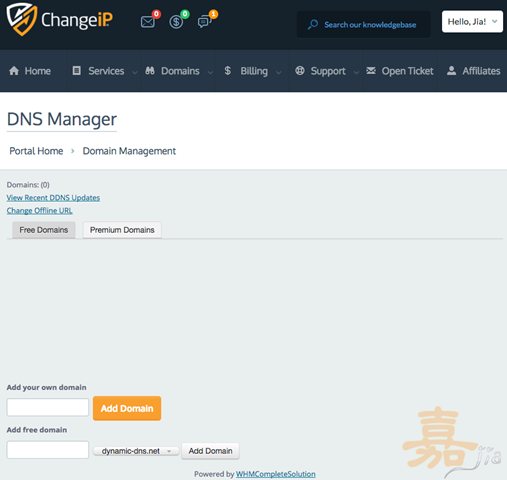Open the Services menu item

tap(106, 71)
